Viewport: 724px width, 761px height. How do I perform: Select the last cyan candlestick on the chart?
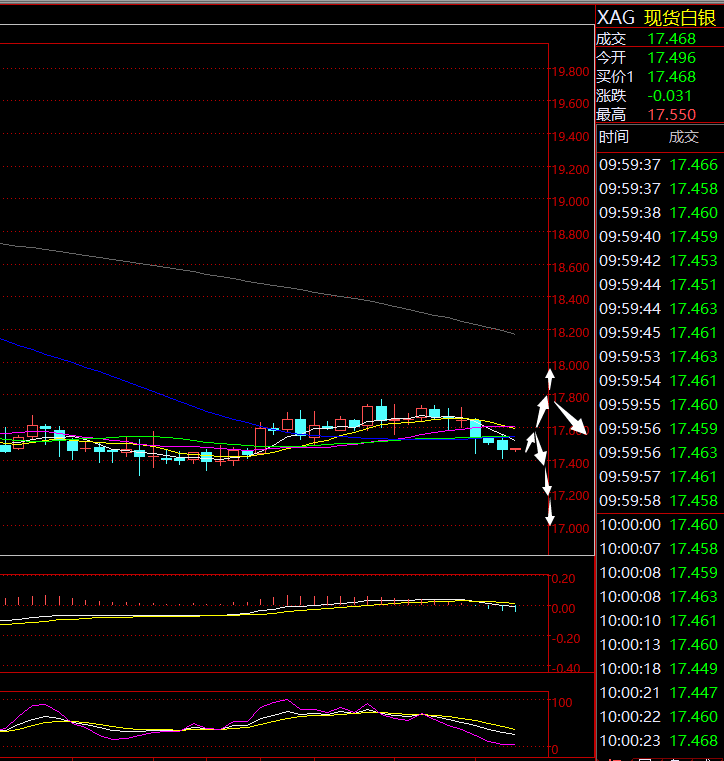coord(502,444)
